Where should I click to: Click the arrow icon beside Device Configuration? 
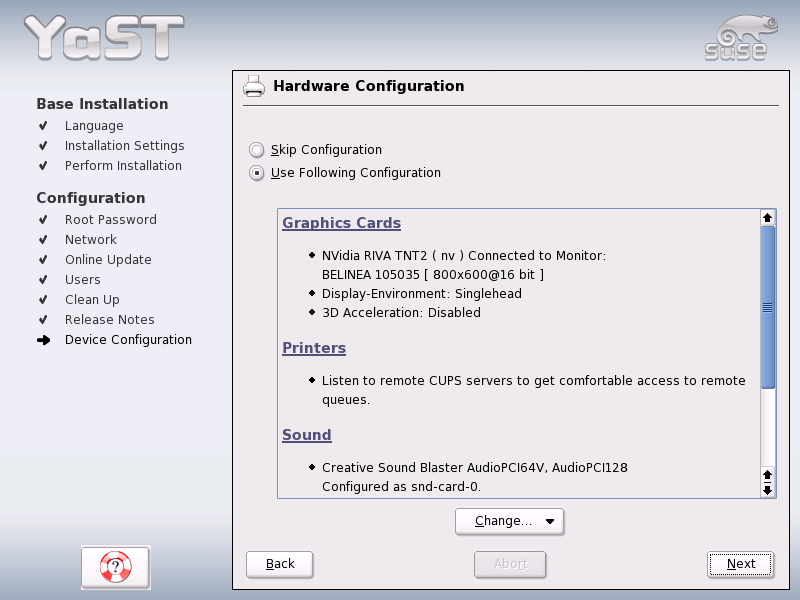(x=44, y=340)
